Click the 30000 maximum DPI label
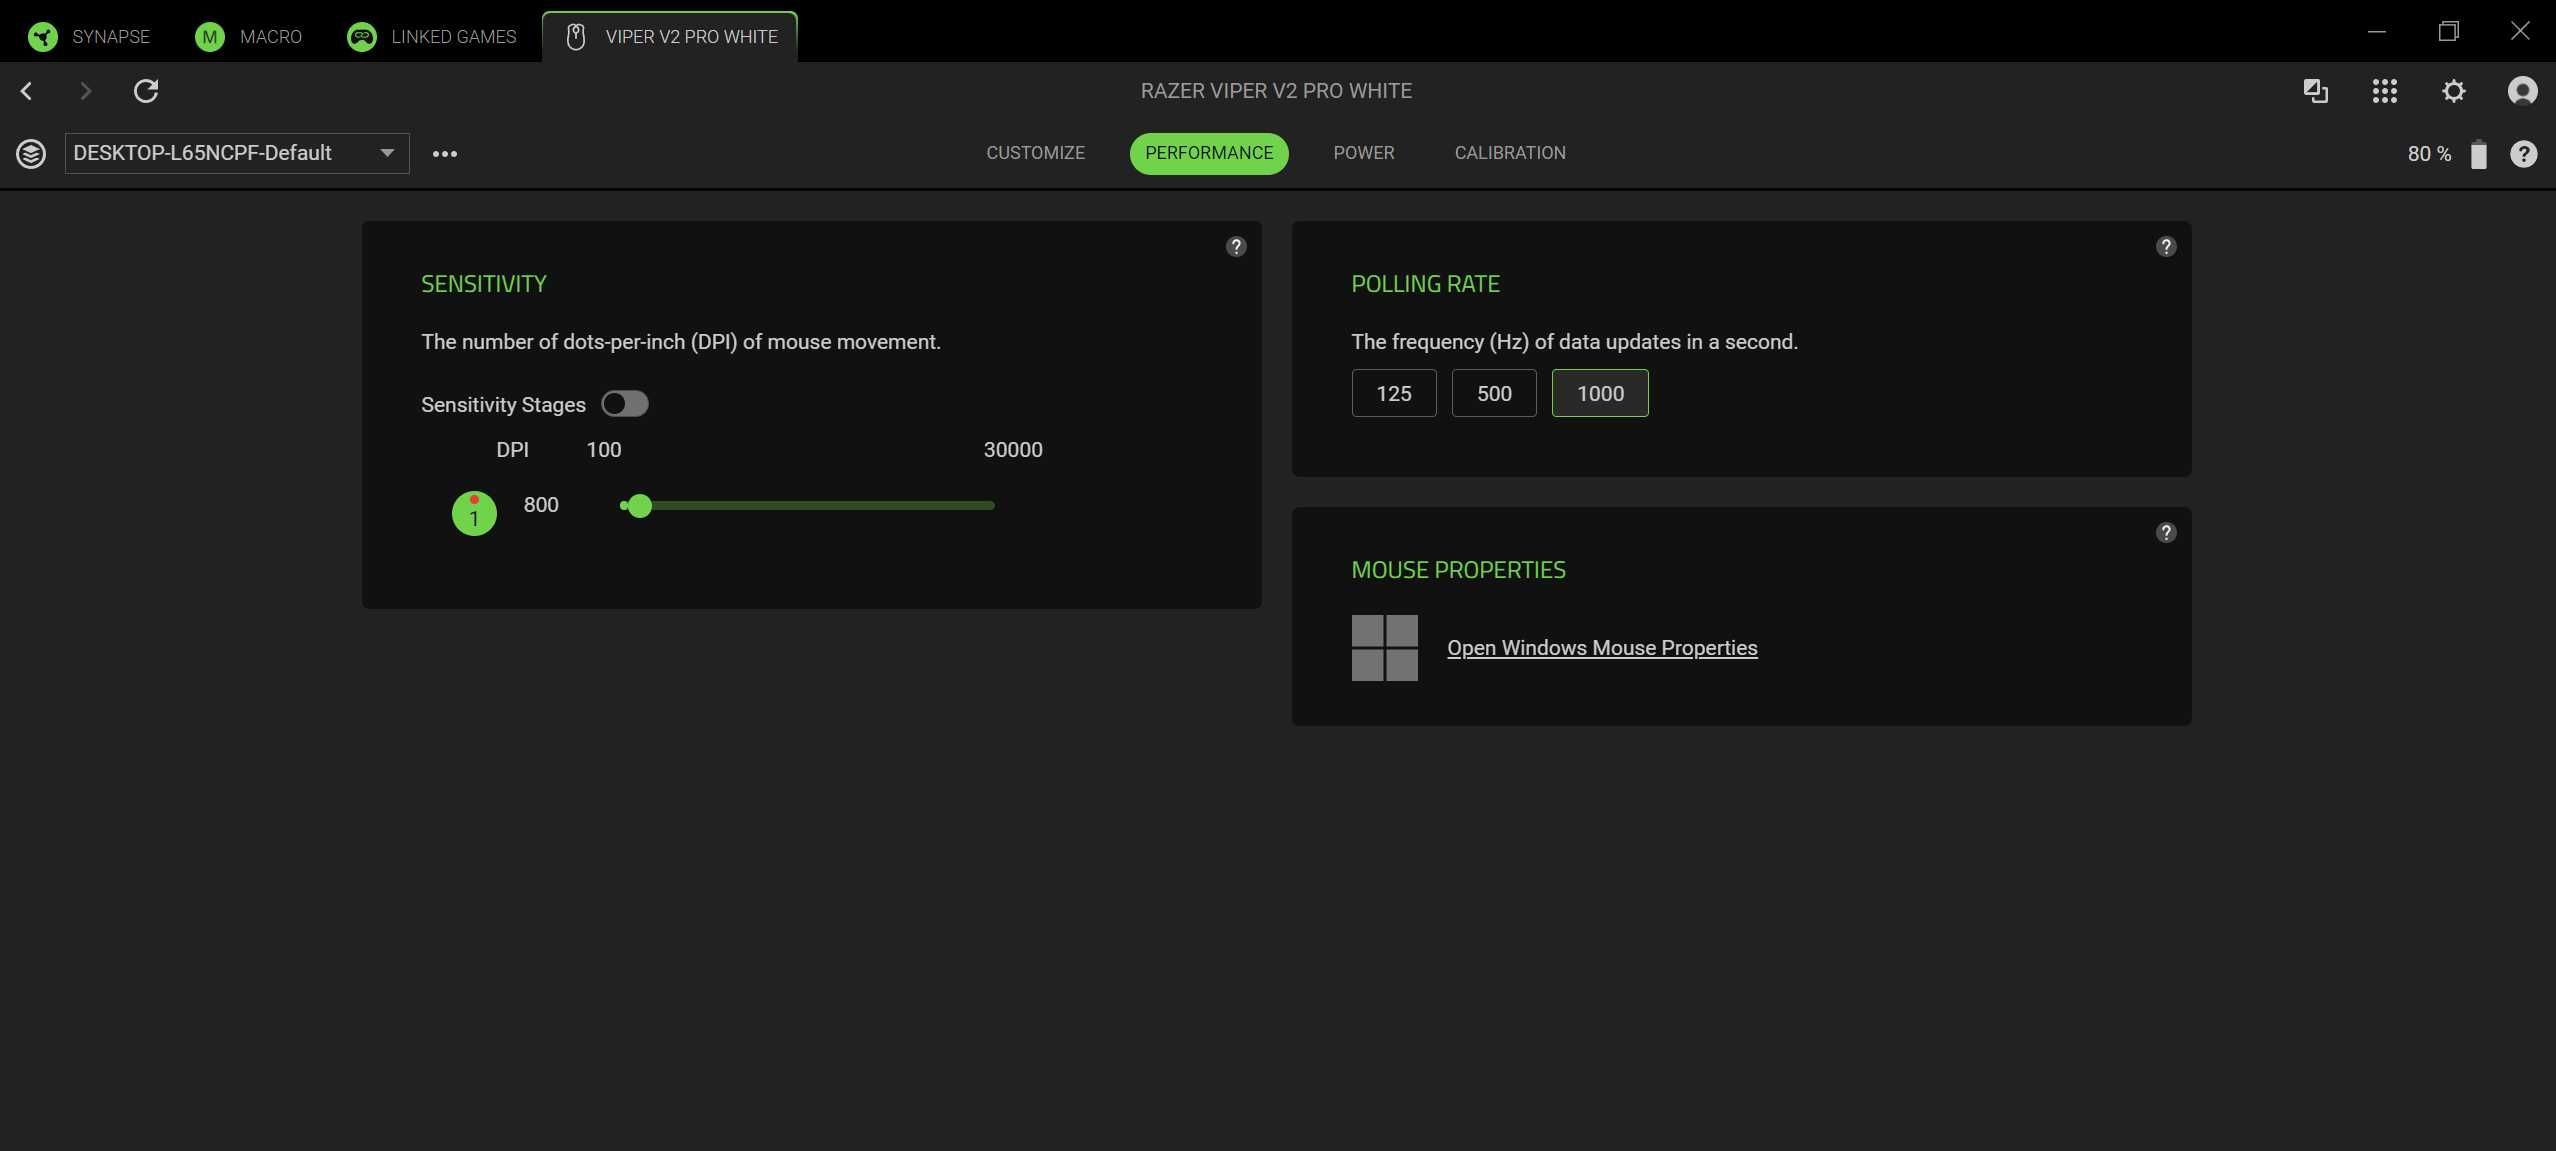 (x=1013, y=450)
